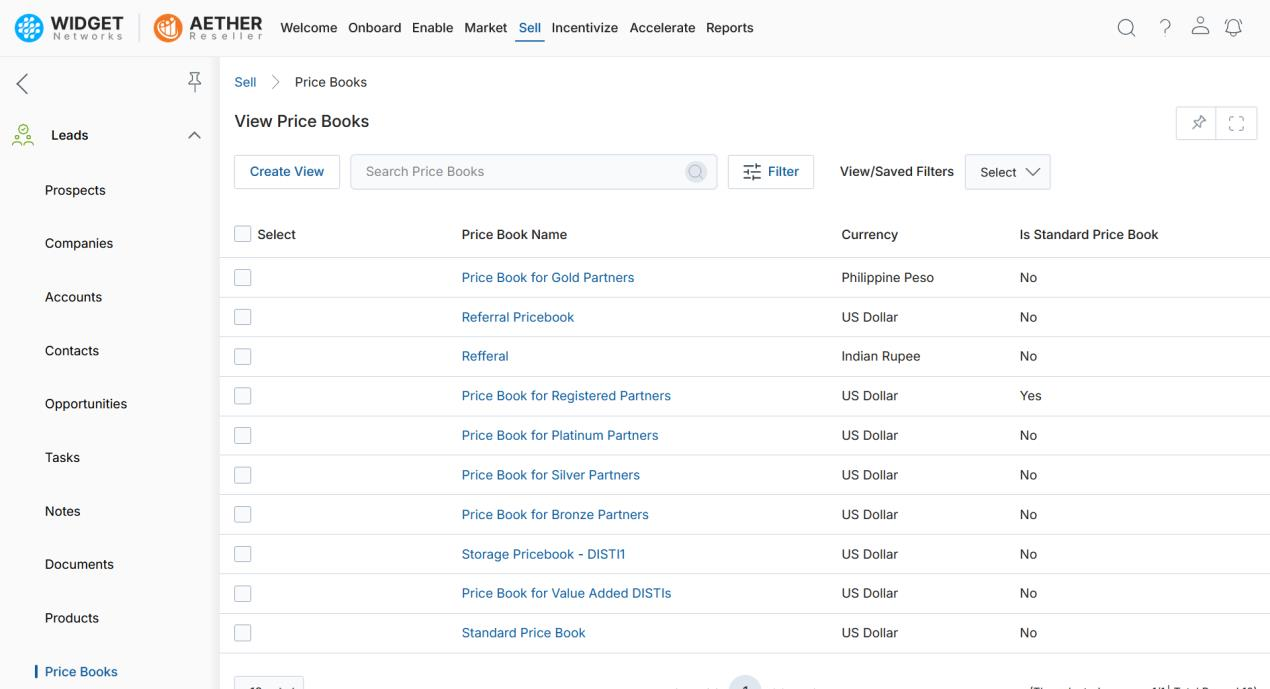
Task: Open the View/Saved Filters Select dropdown
Action: 1008,172
